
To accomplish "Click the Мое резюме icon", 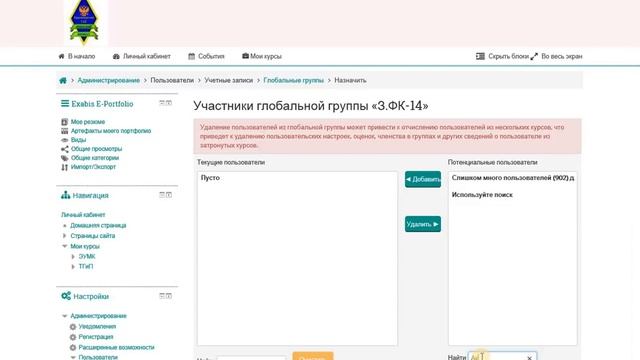I will pos(64,122).
